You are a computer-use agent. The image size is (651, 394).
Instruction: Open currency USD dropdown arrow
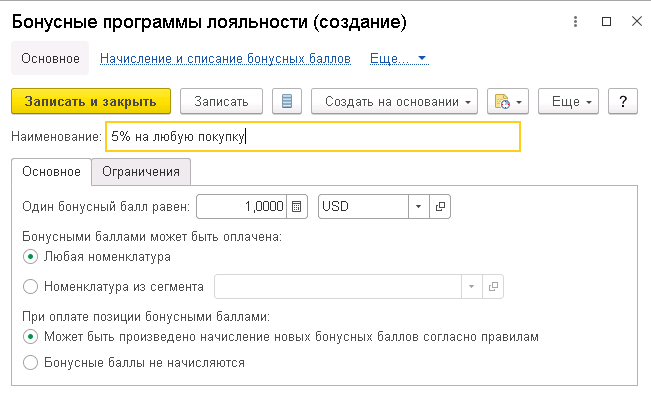(x=418, y=206)
